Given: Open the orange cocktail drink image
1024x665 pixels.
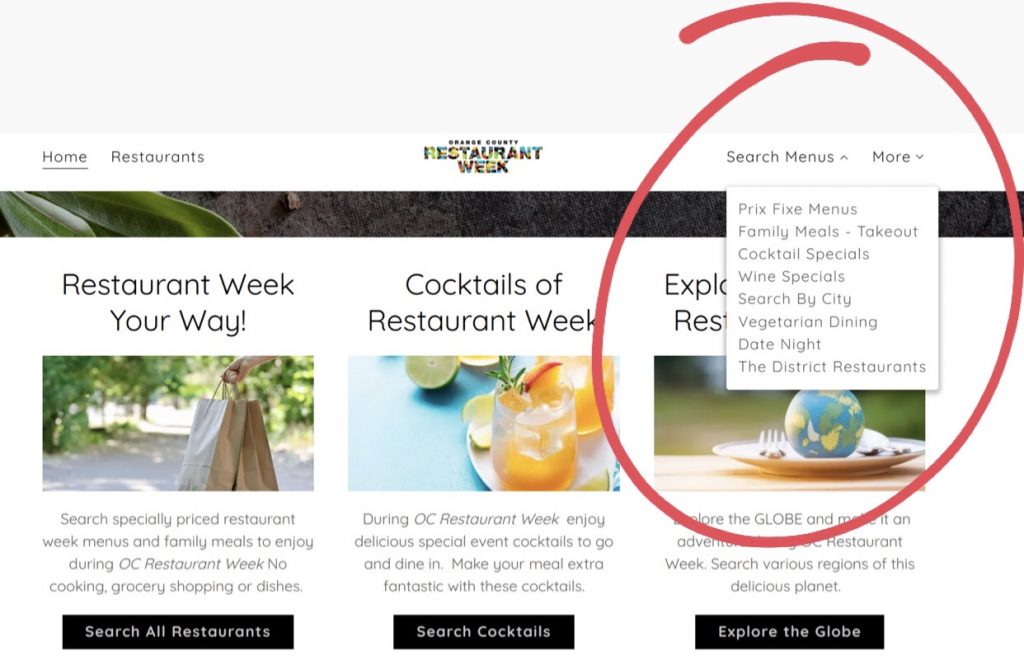Looking at the screenshot, I should coord(483,423).
